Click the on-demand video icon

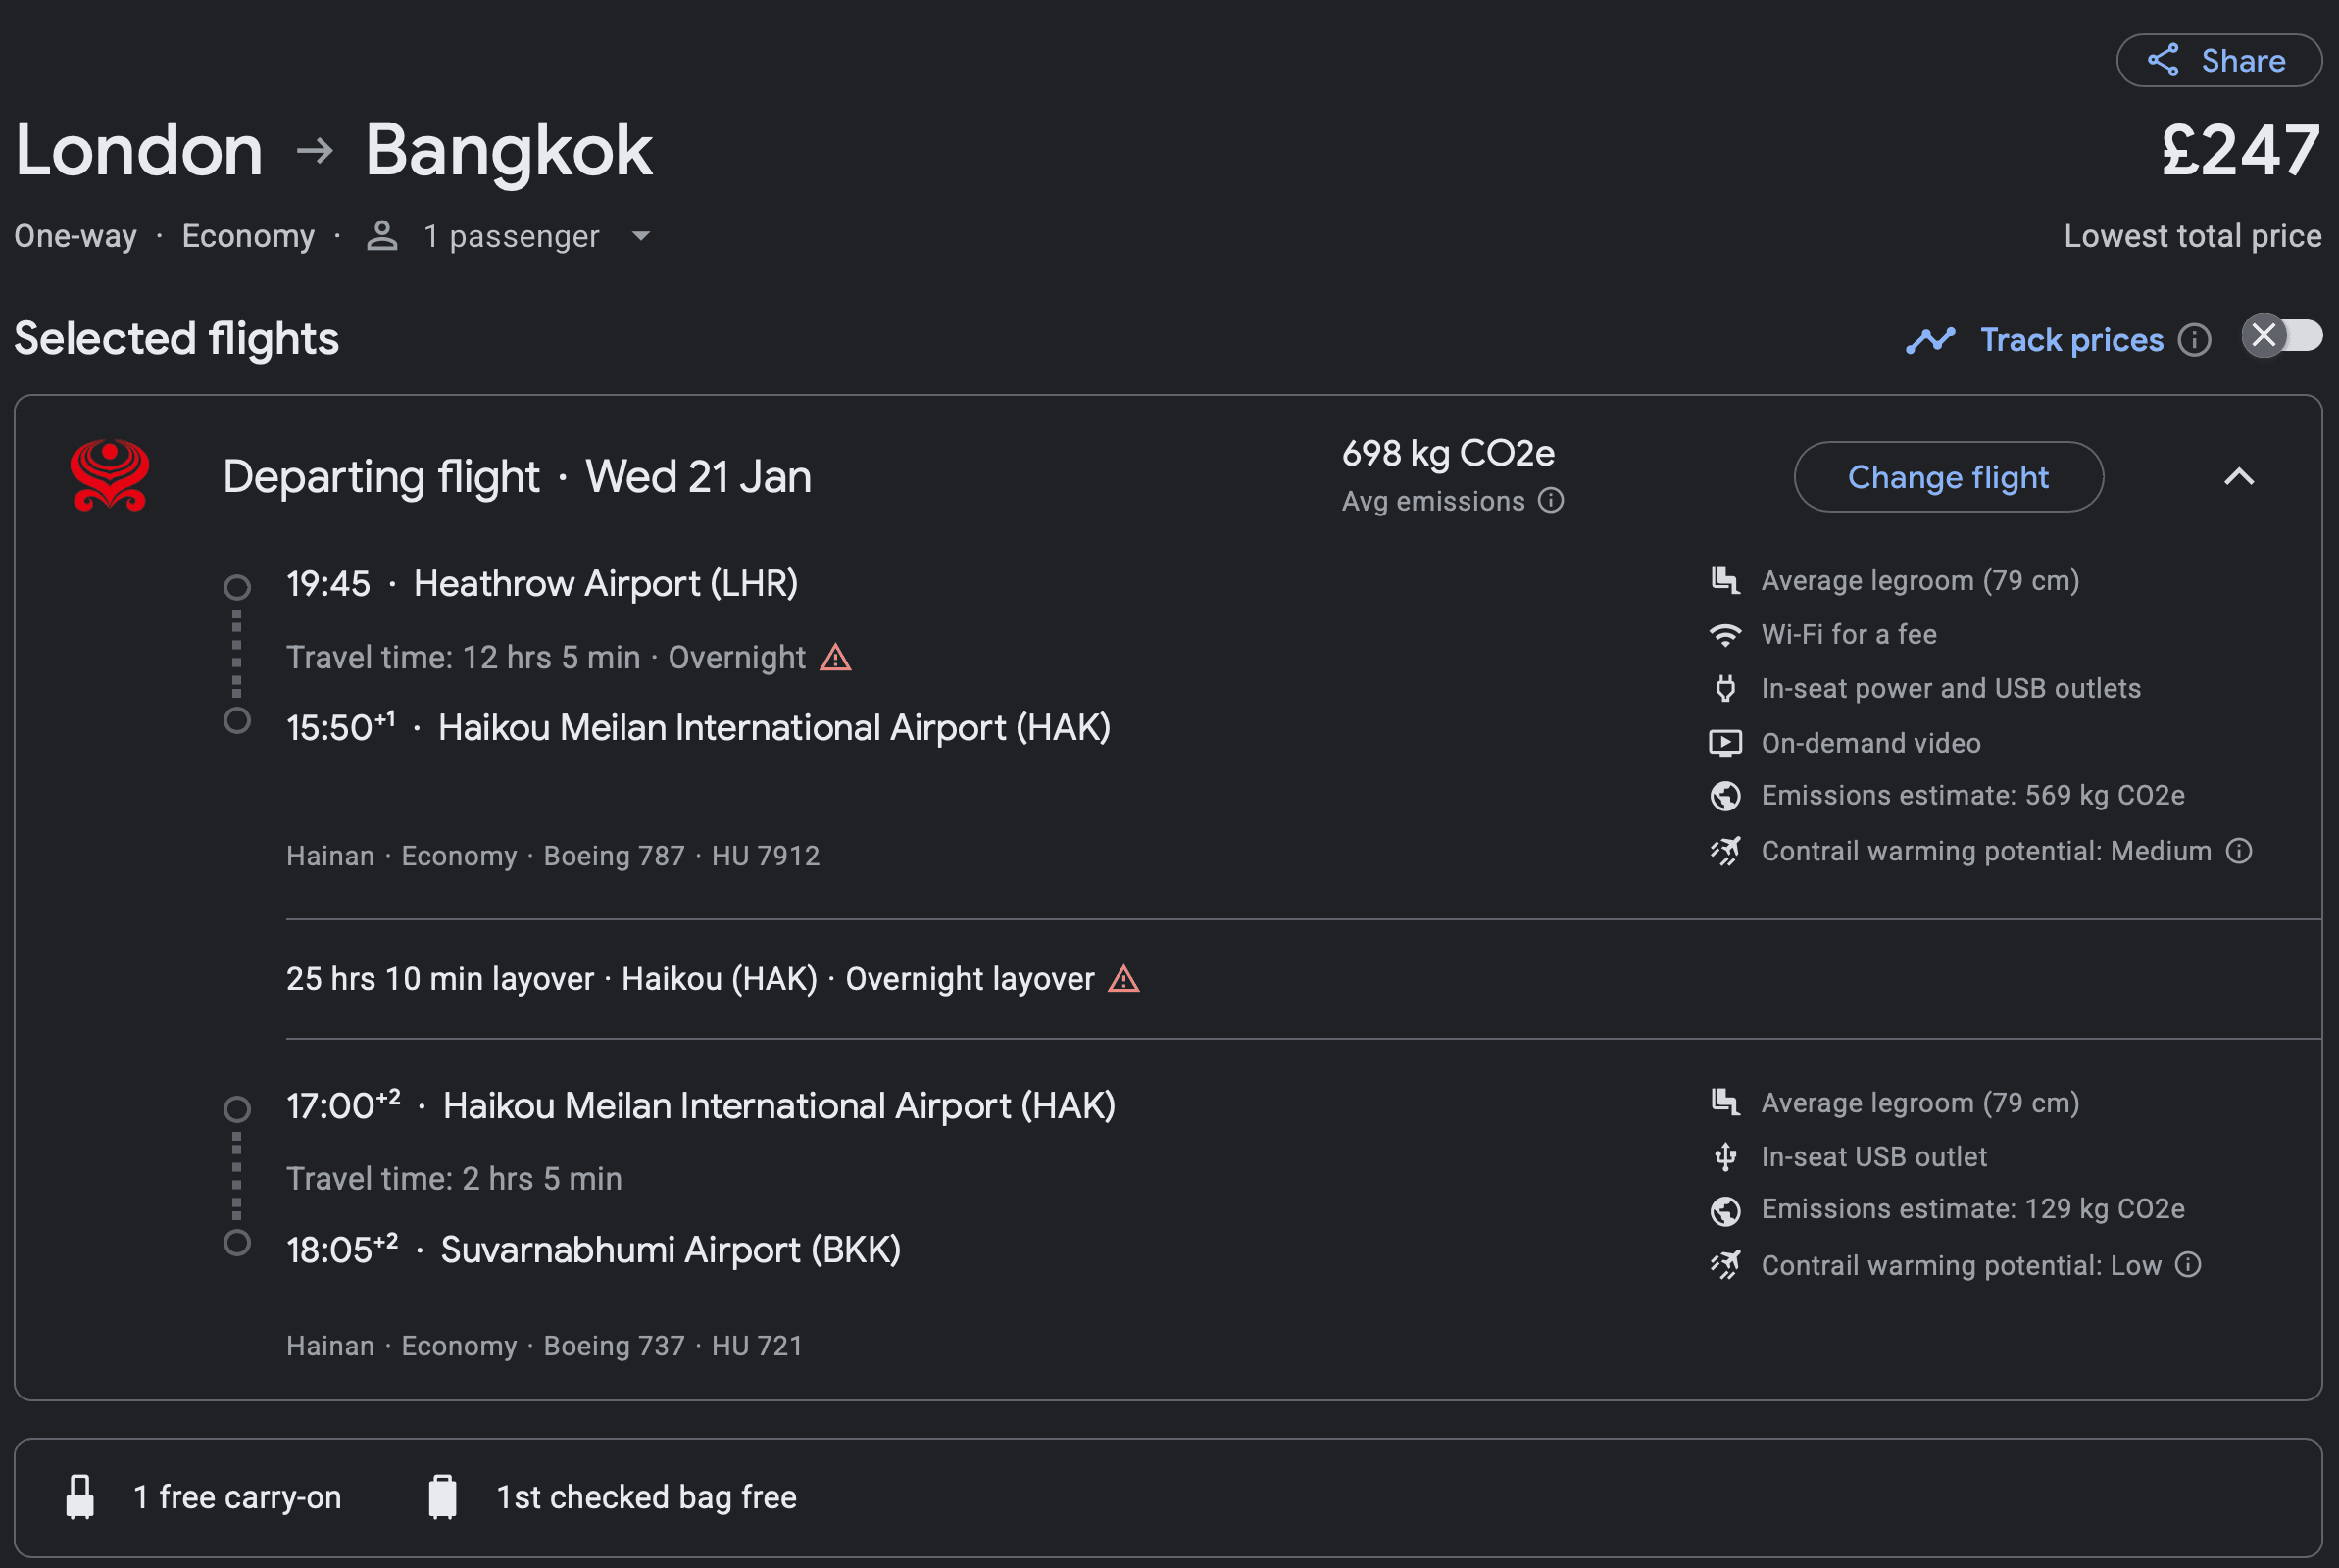coord(1725,742)
